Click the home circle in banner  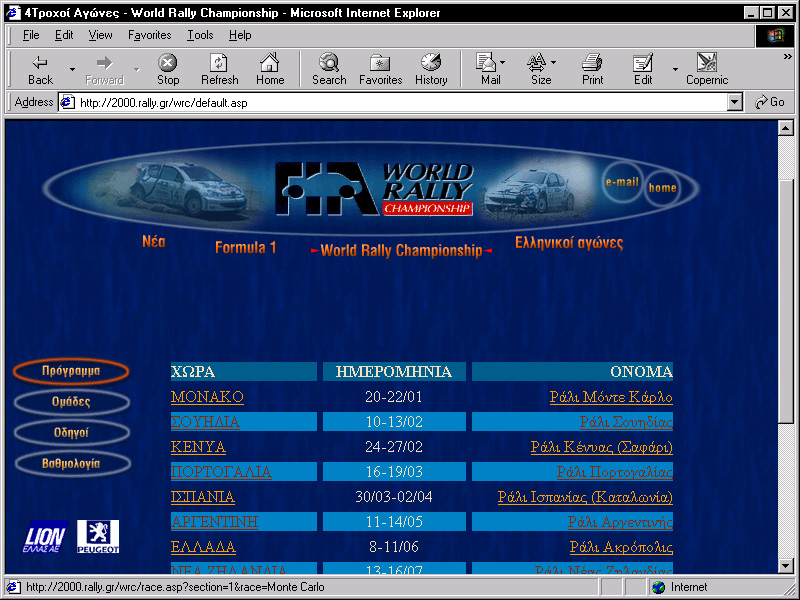click(x=662, y=188)
